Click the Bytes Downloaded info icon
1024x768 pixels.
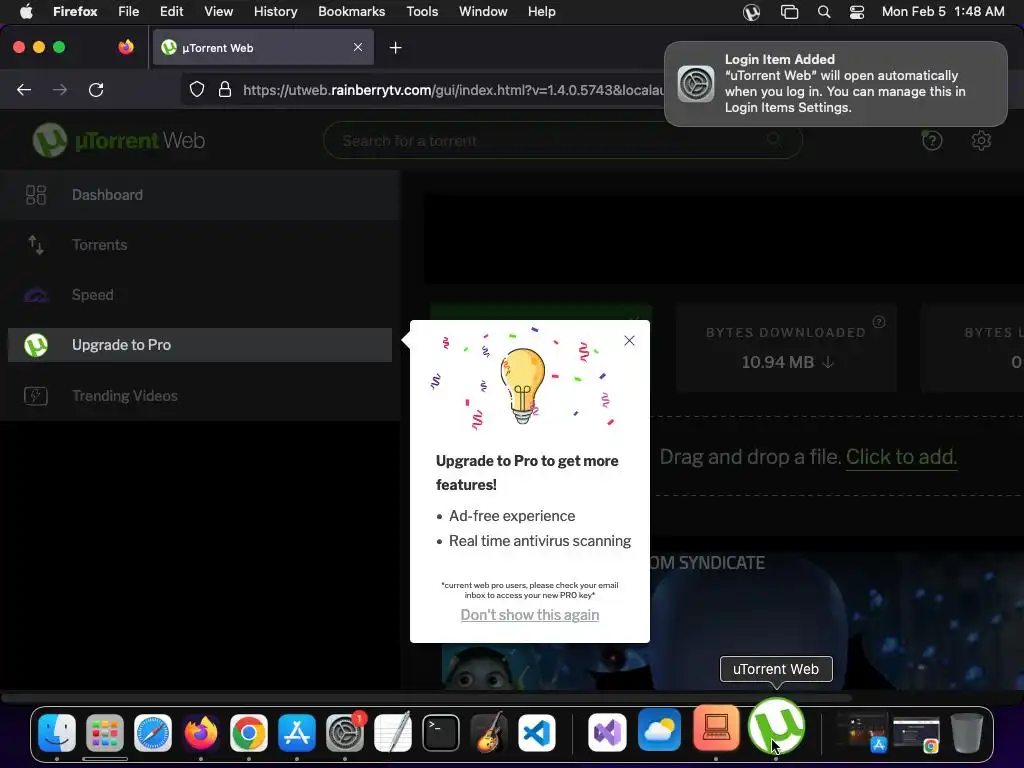pos(879,322)
